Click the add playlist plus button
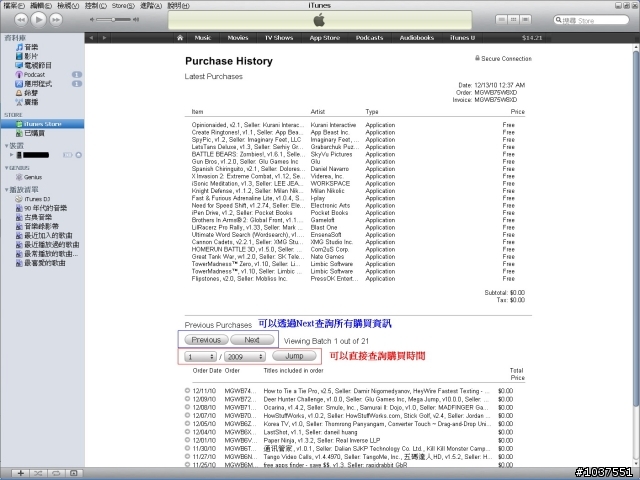The height and width of the screenshot is (480, 640). (20, 473)
